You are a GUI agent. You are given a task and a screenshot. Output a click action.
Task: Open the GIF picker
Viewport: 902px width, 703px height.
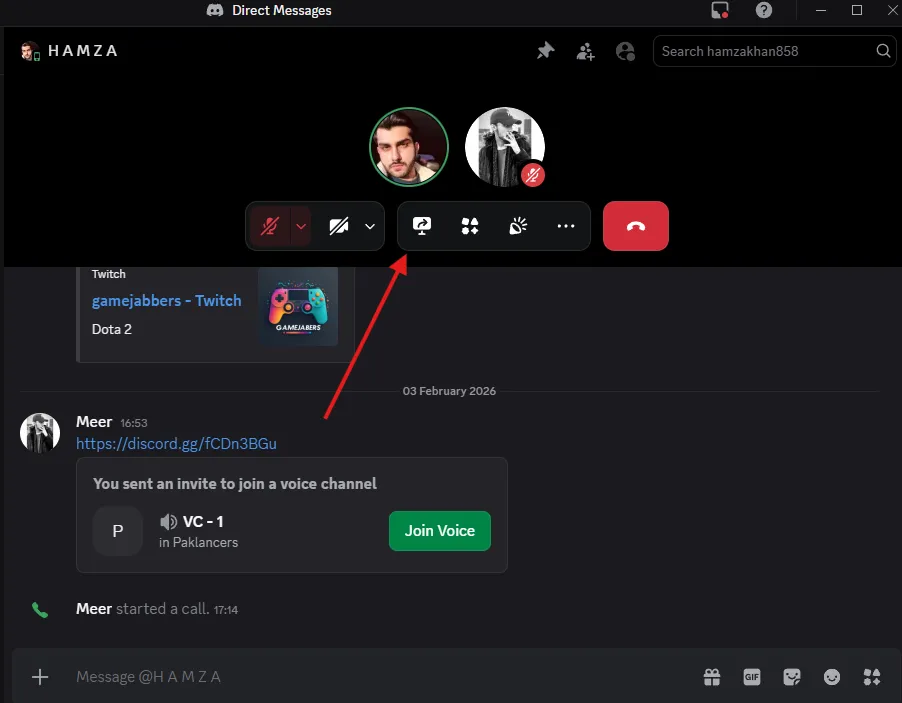(x=752, y=677)
